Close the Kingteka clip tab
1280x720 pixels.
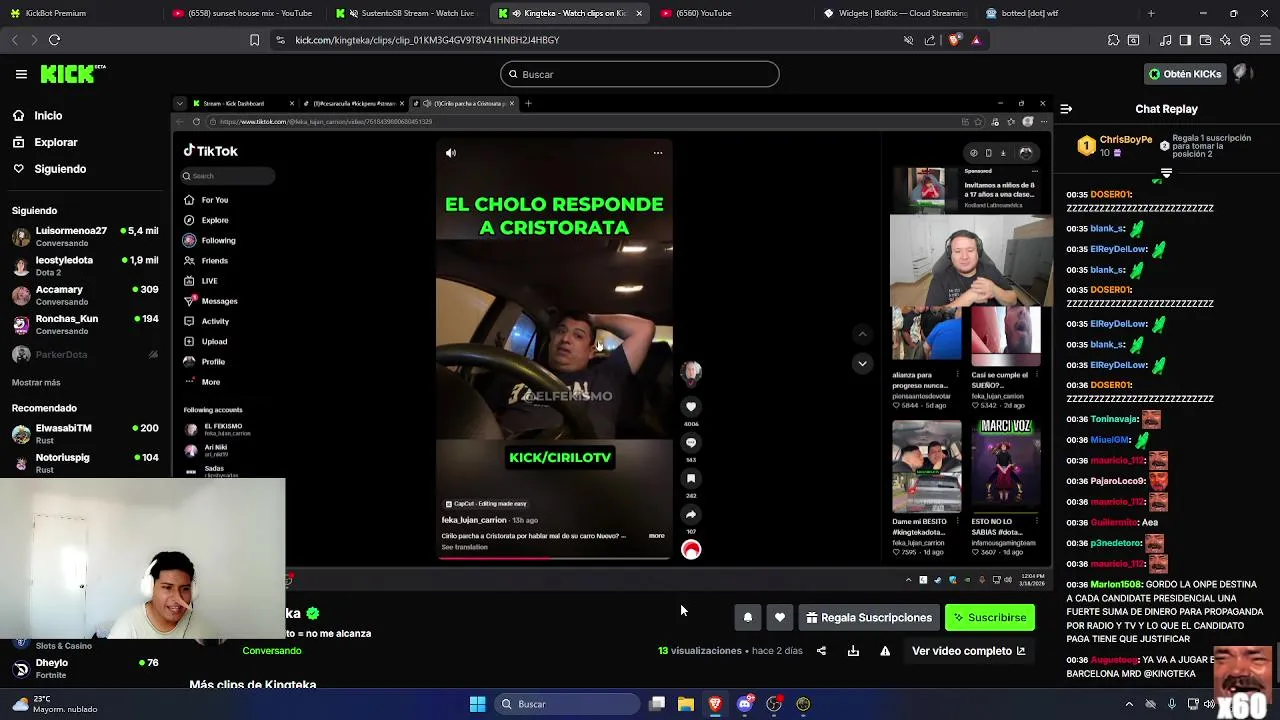(639, 13)
